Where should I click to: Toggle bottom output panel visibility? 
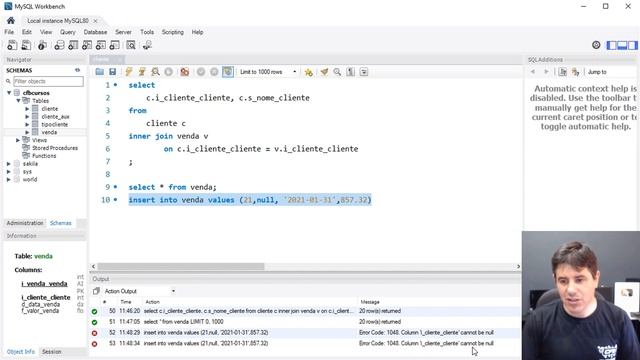(622, 45)
